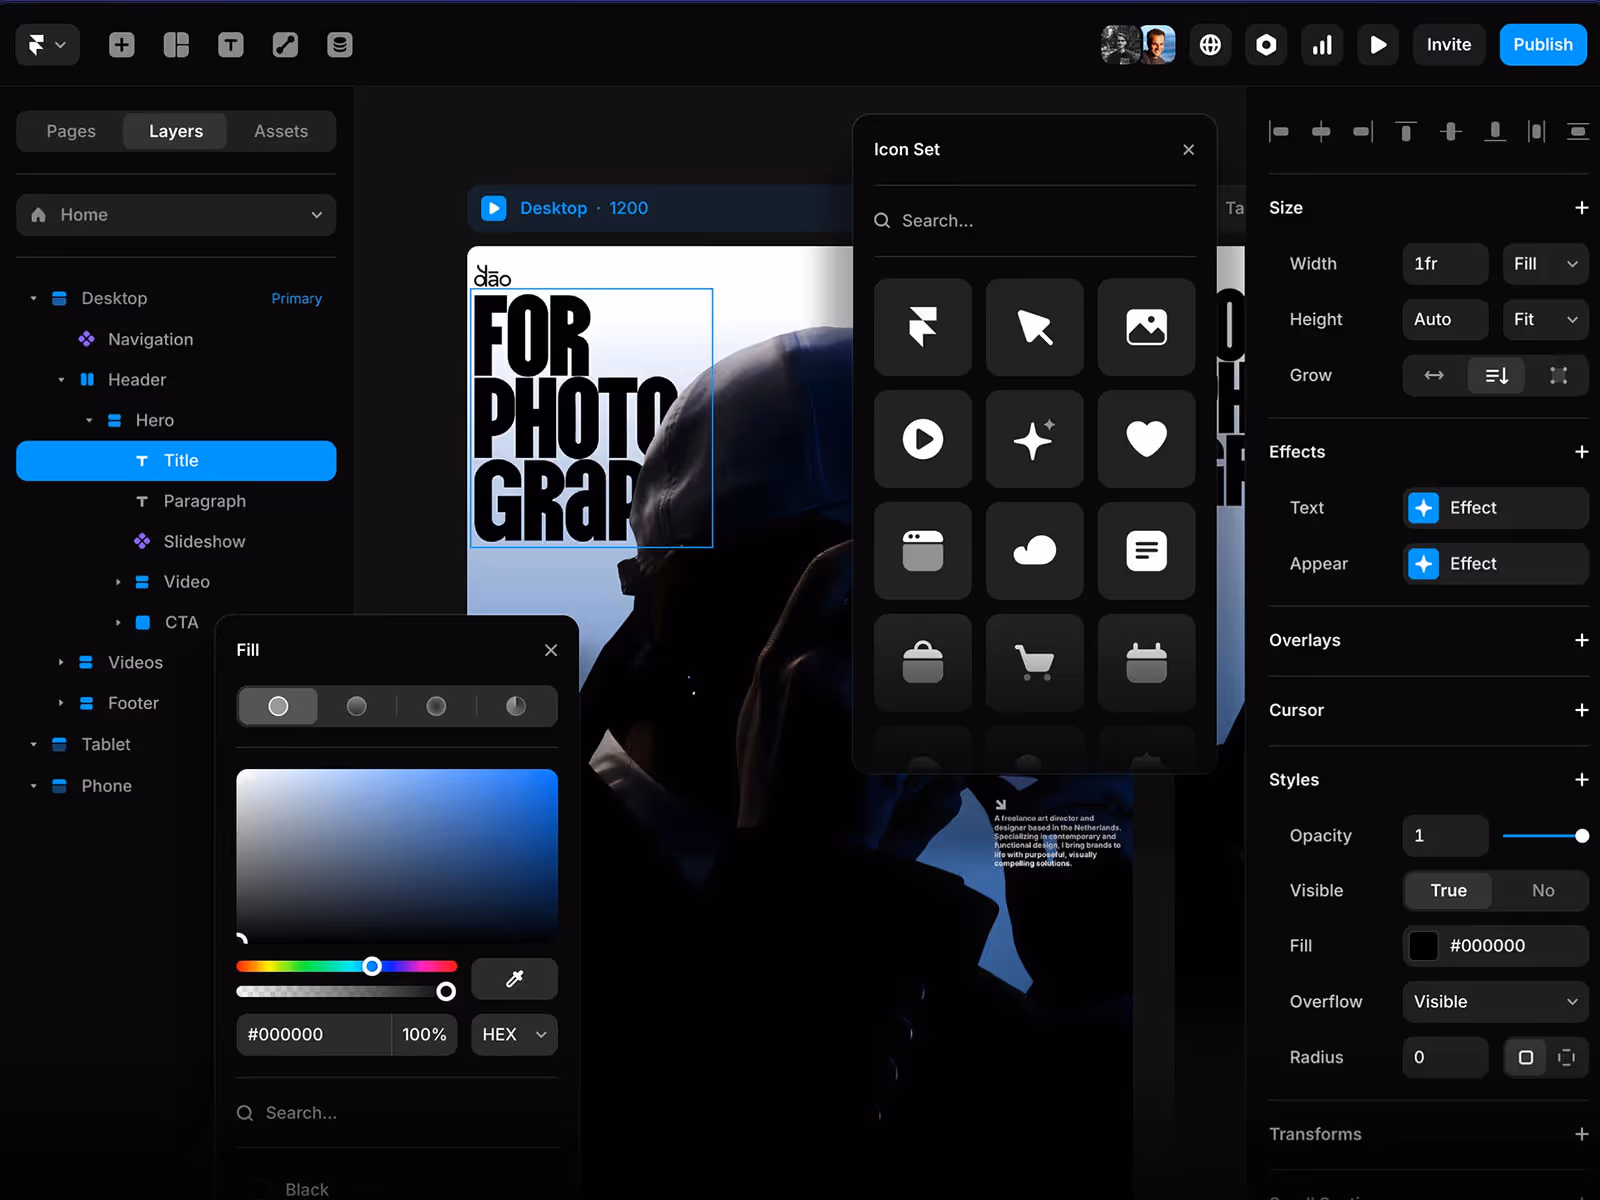Image resolution: width=1600 pixels, height=1200 pixels.
Task: Switch to the Pages tab
Action: click(70, 131)
